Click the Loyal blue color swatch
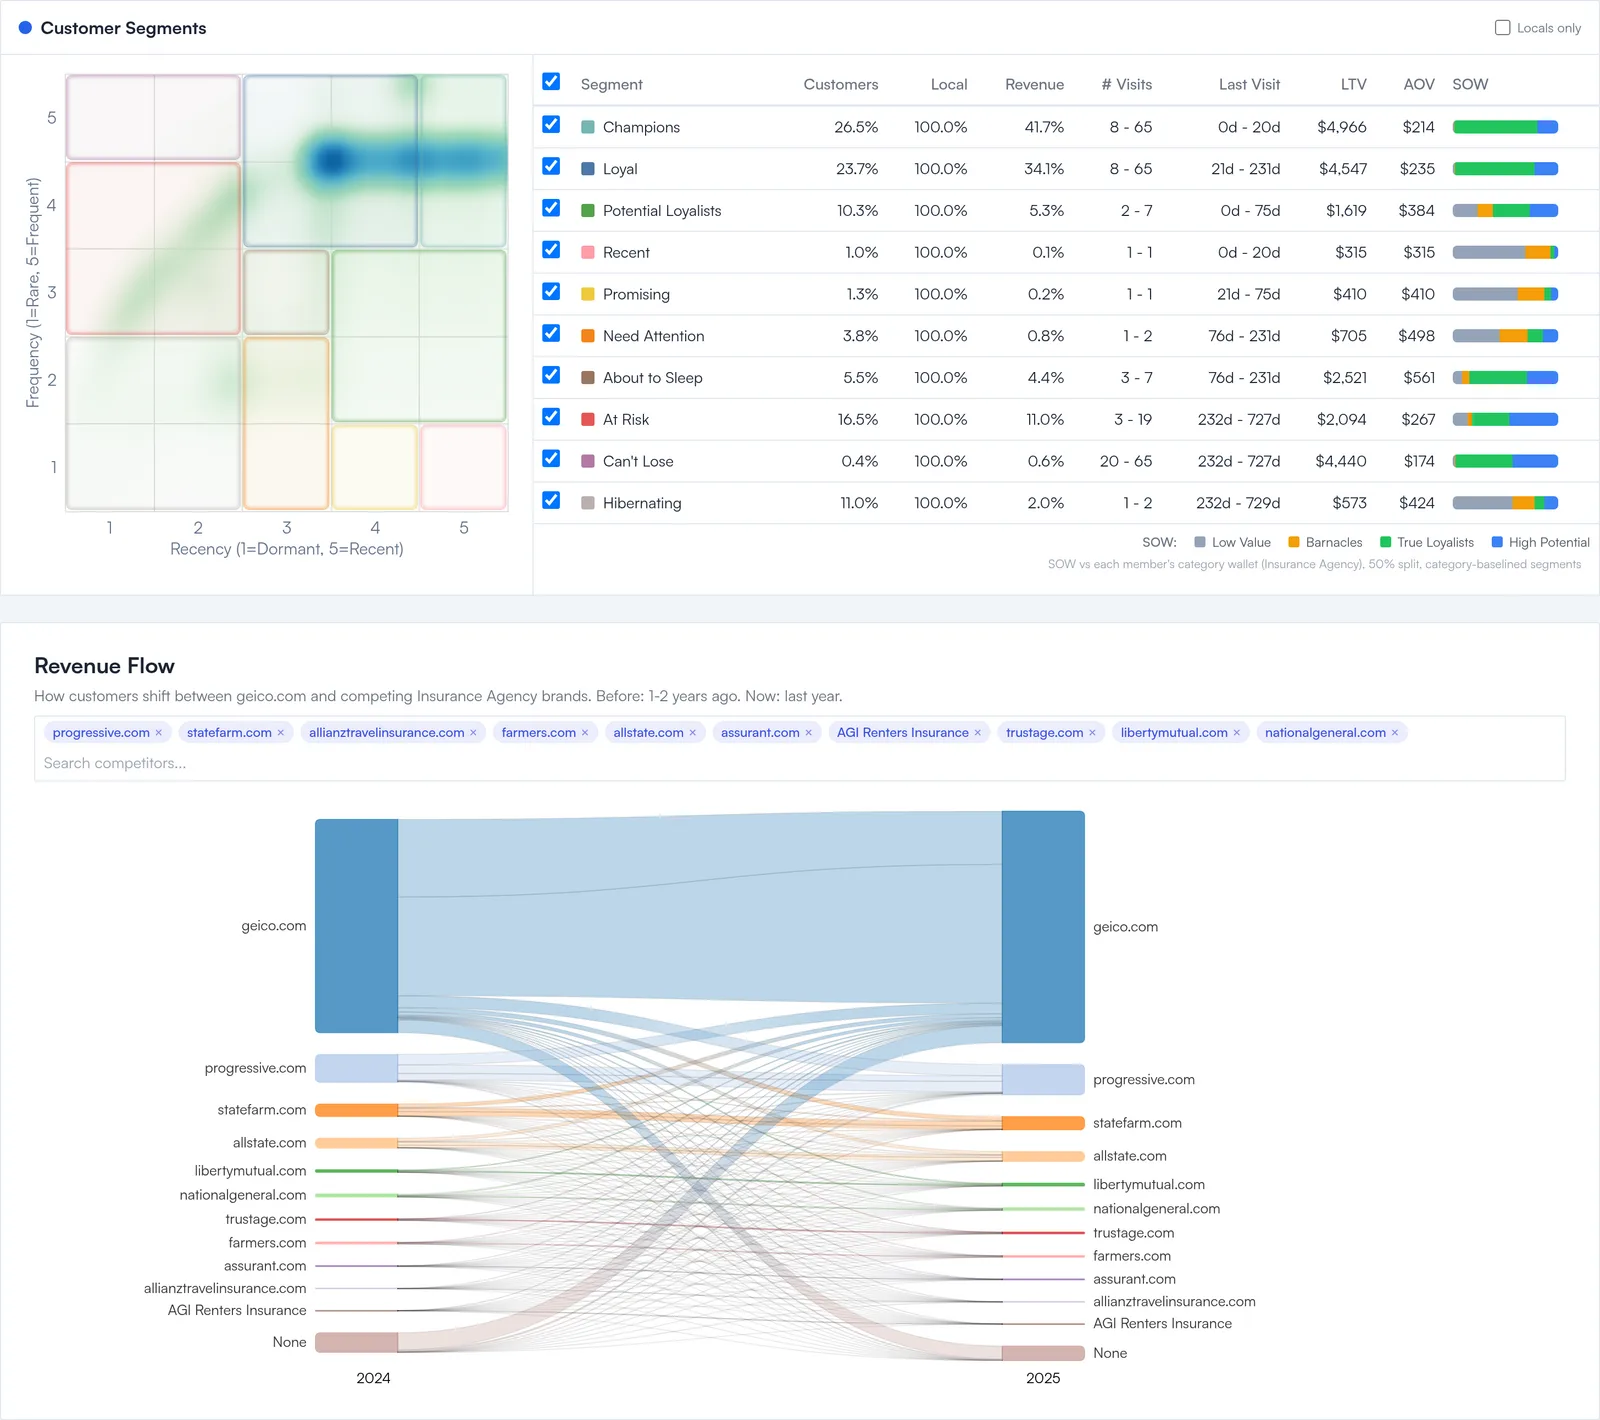Screen dimensions: 1600x1420 tap(588, 169)
